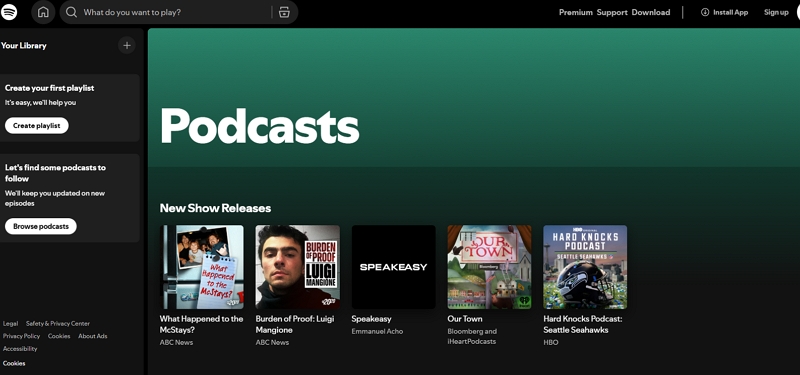Click the Install App download icon
Screen dimensions: 800x375
pos(705,12)
